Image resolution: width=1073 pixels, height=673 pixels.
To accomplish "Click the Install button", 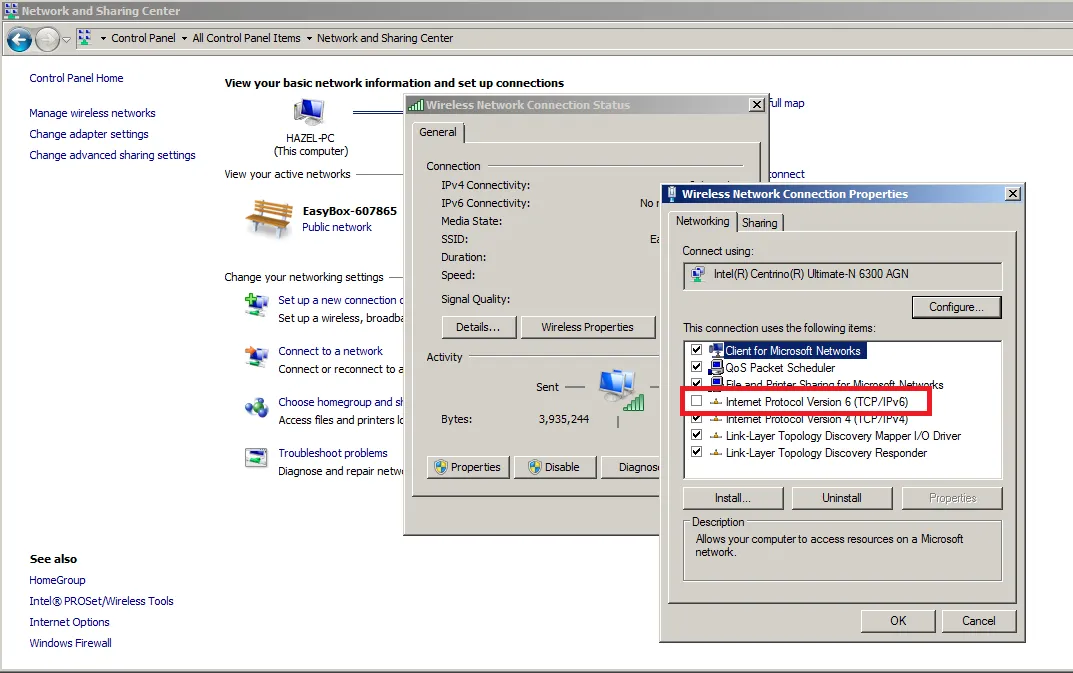I will point(733,498).
